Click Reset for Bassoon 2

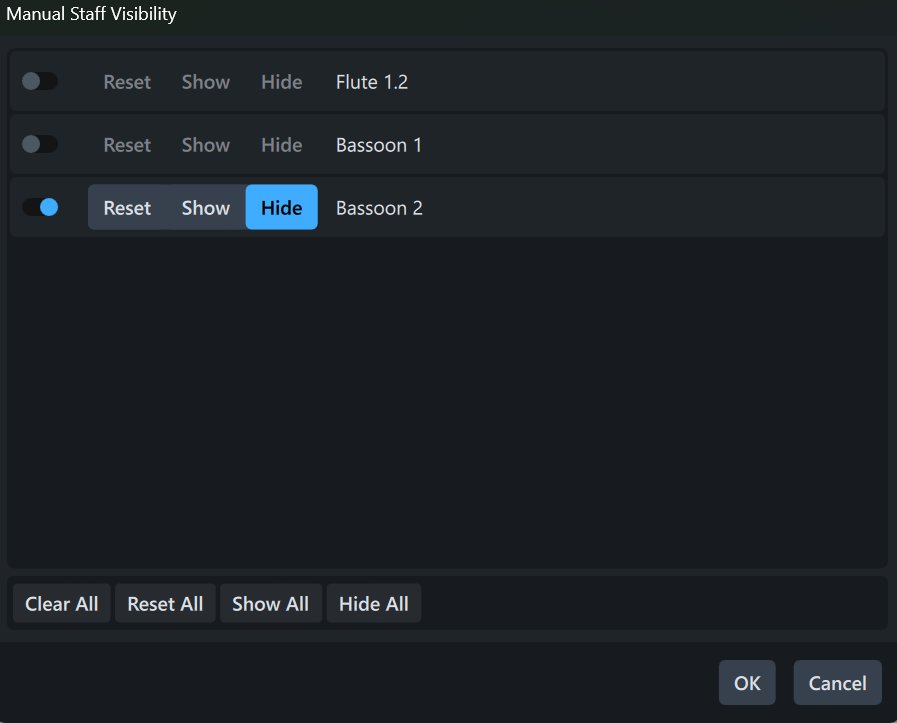point(127,208)
